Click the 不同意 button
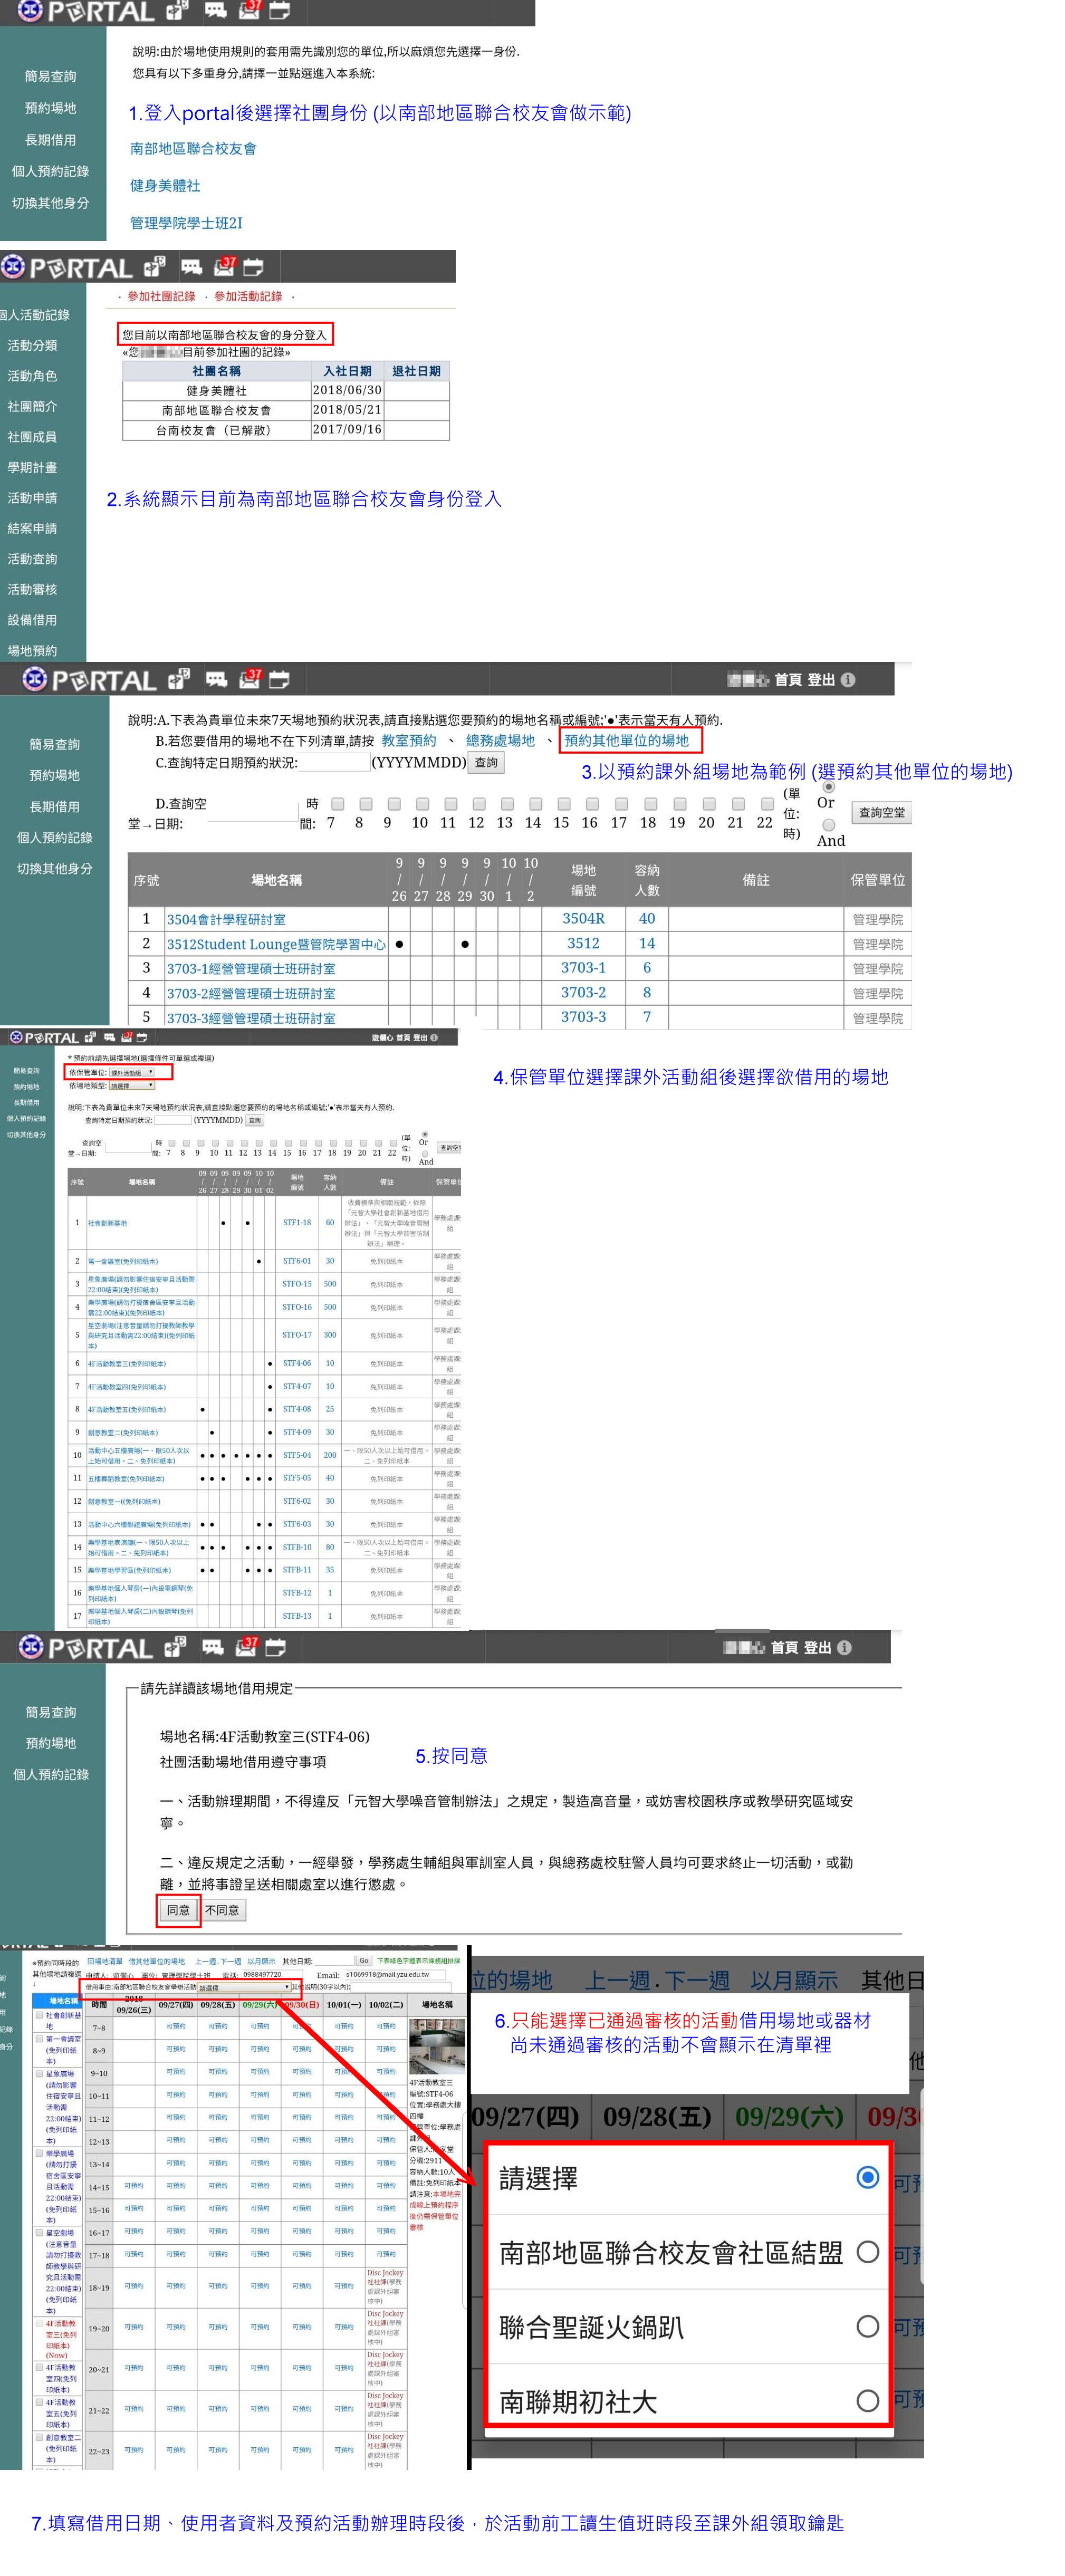 tap(222, 1909)
